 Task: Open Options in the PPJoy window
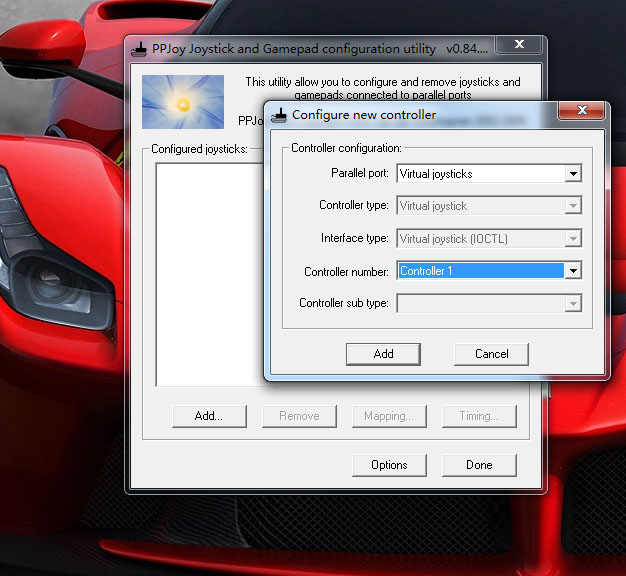(389, 465)
